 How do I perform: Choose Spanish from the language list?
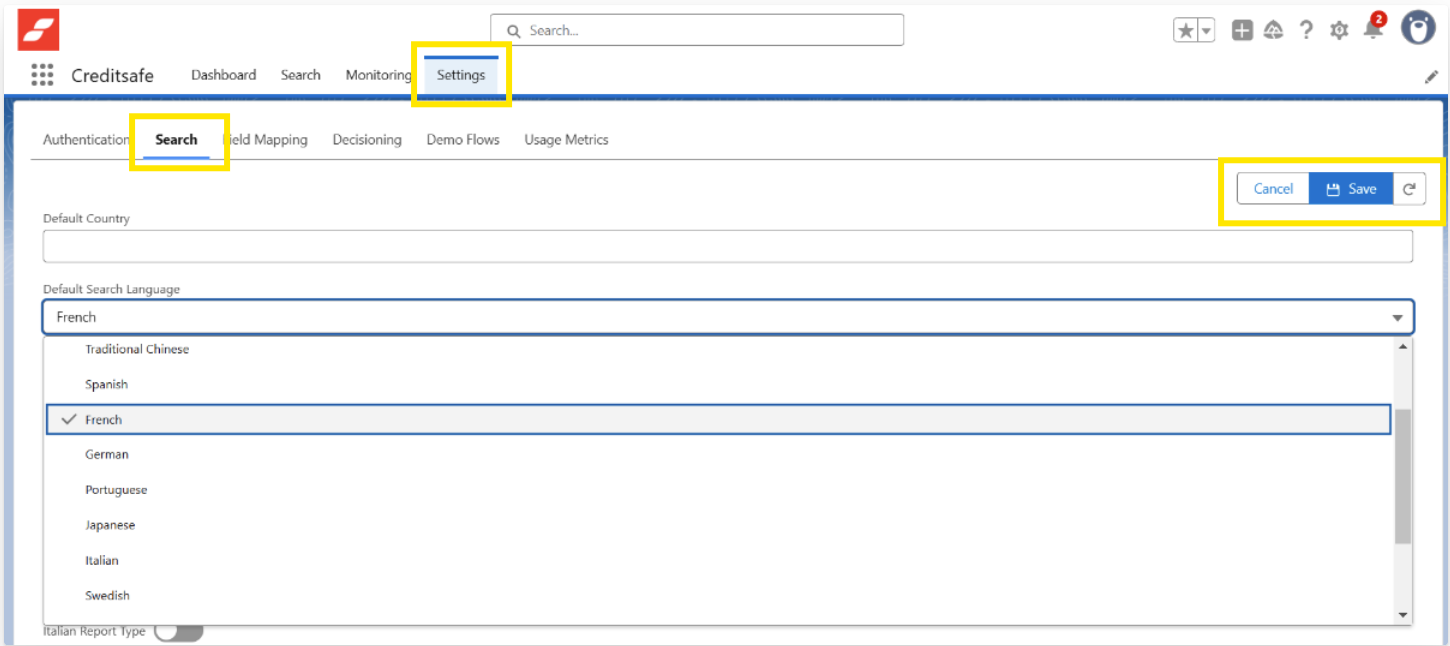click(718, 384)
